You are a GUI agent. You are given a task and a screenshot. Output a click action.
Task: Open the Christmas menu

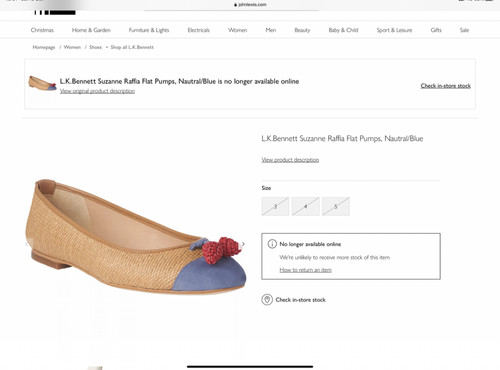[x=42, y=30]
